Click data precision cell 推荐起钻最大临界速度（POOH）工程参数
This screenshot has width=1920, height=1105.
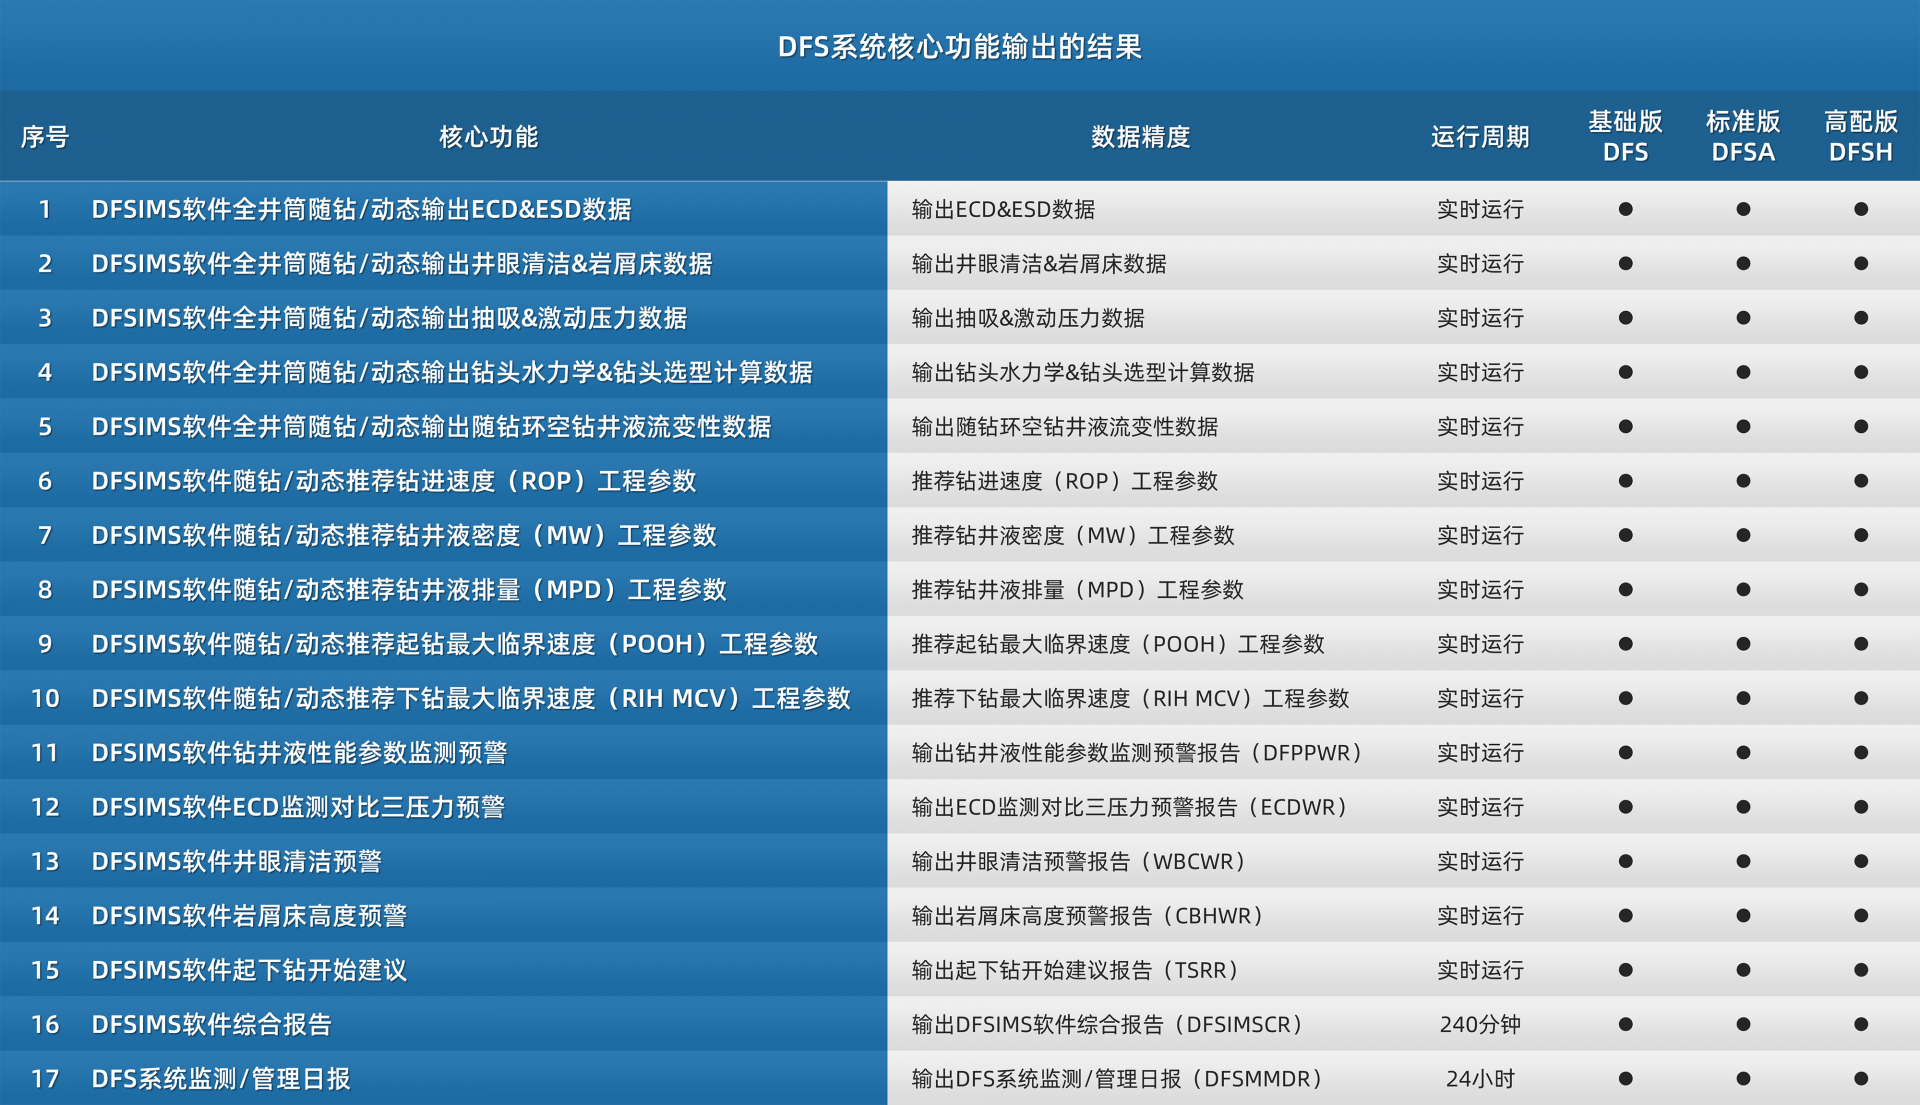coord(1118,644)
